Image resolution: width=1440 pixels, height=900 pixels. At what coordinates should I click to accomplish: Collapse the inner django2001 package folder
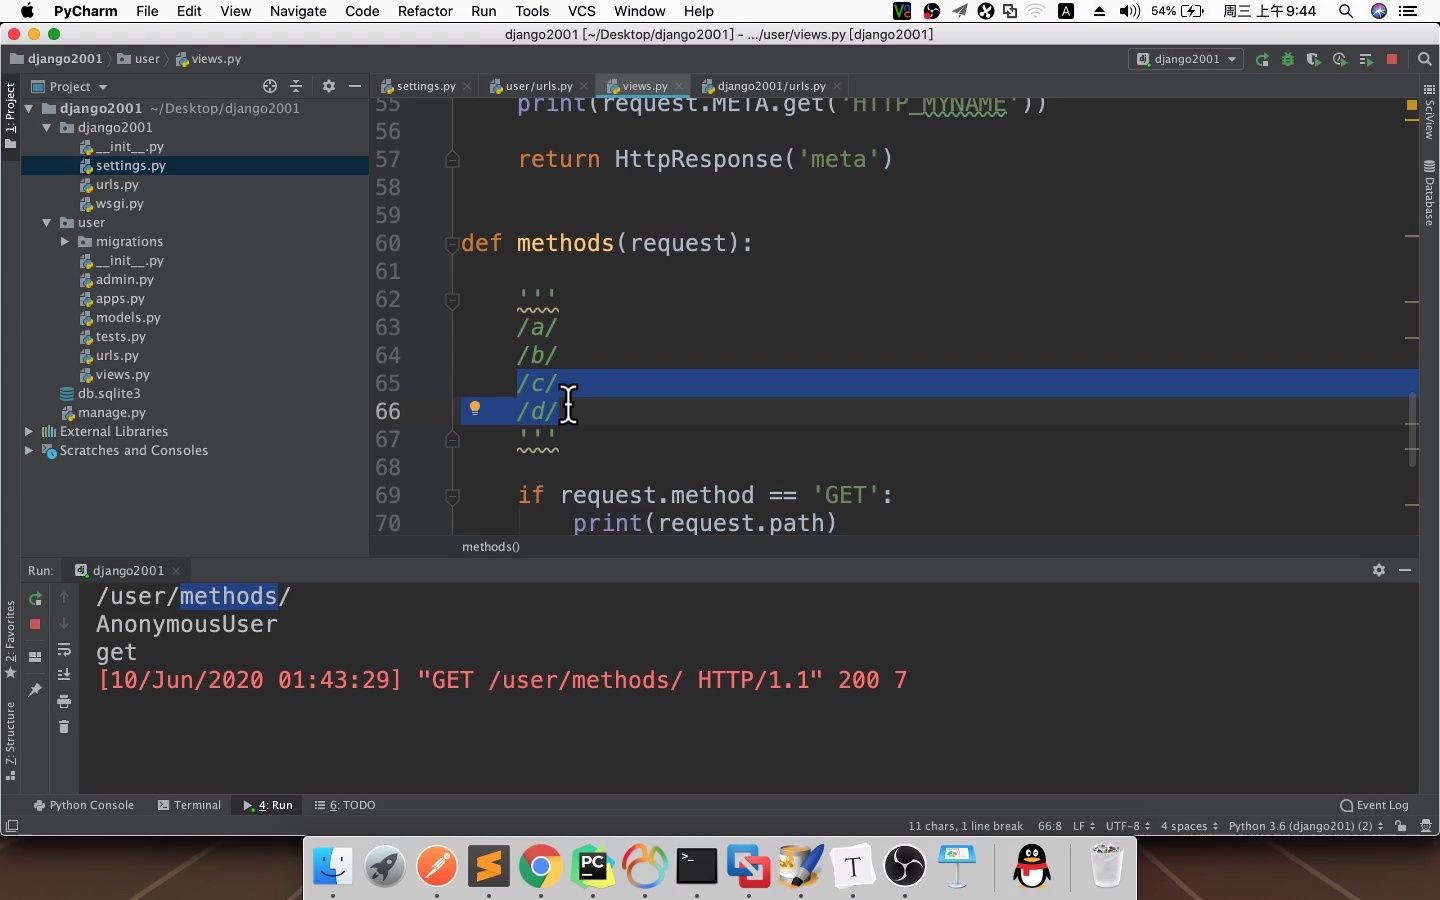[x=47, y=127]
